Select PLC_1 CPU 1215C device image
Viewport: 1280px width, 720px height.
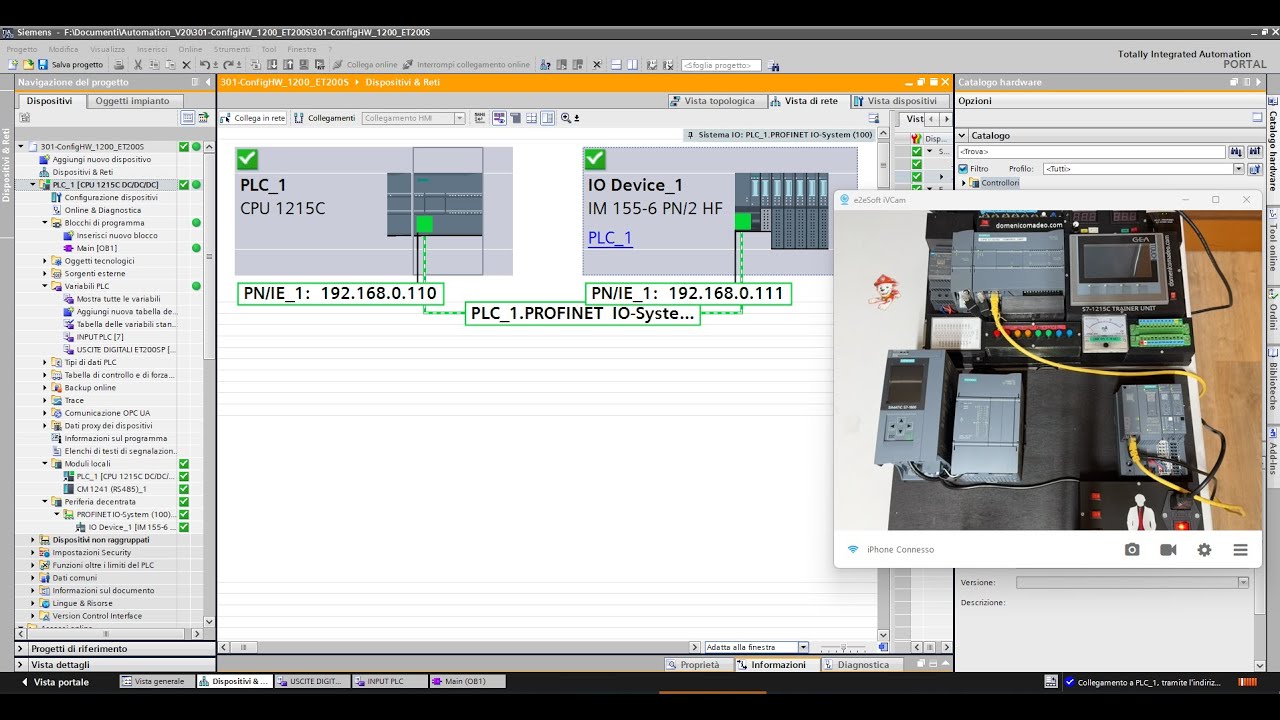435,205
